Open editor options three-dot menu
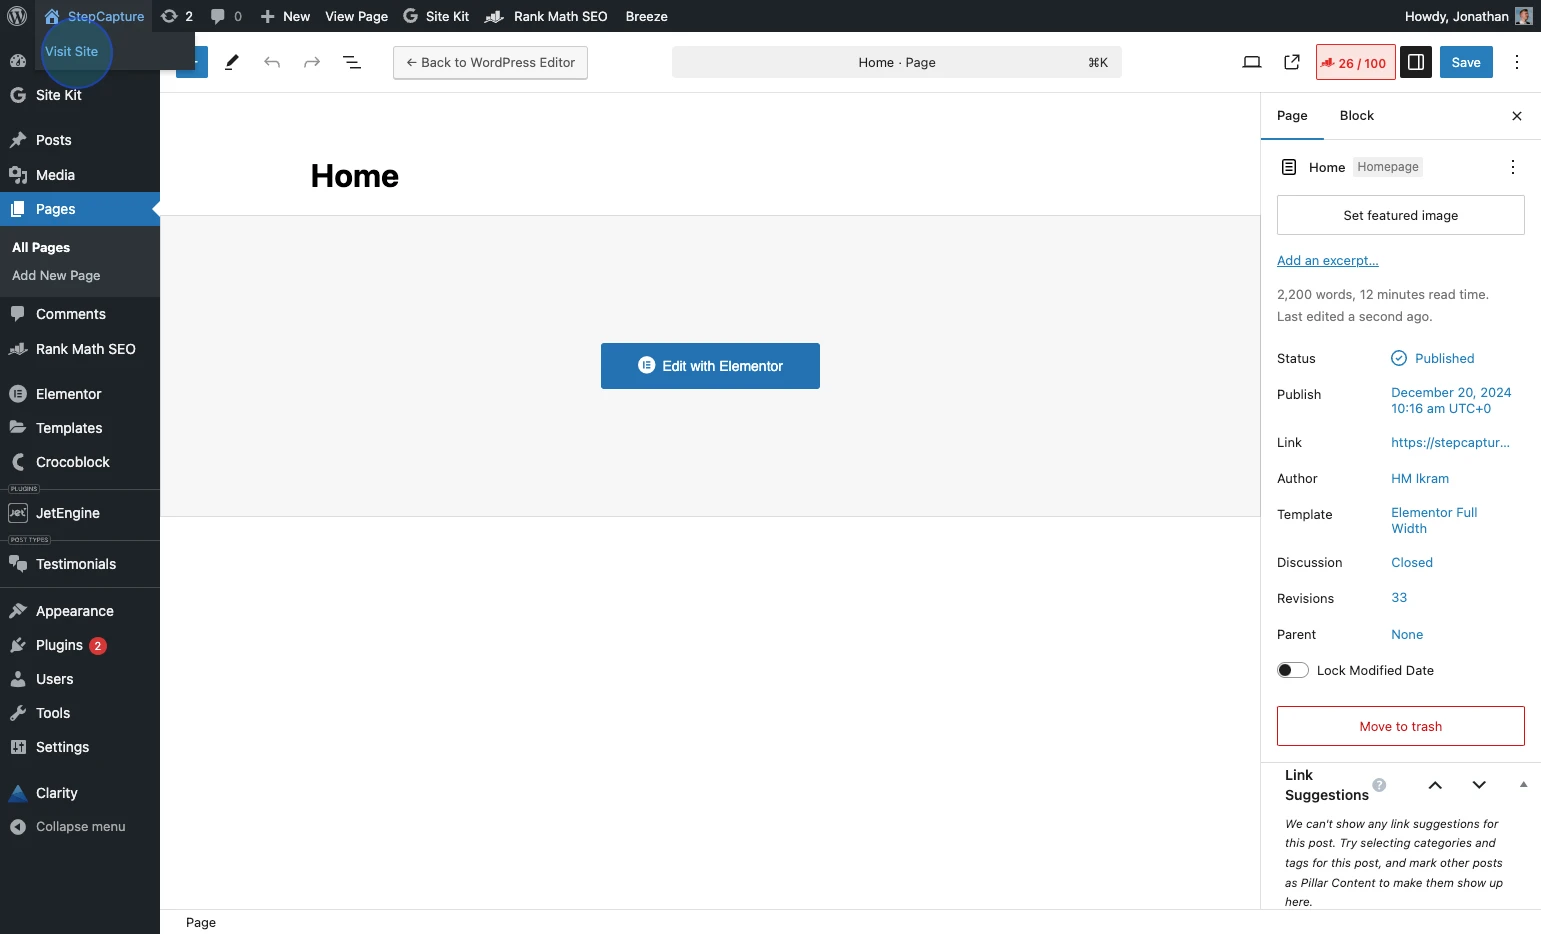Image resolution: width=1541 pixels, height=934 pixels. click(1517, 62)
